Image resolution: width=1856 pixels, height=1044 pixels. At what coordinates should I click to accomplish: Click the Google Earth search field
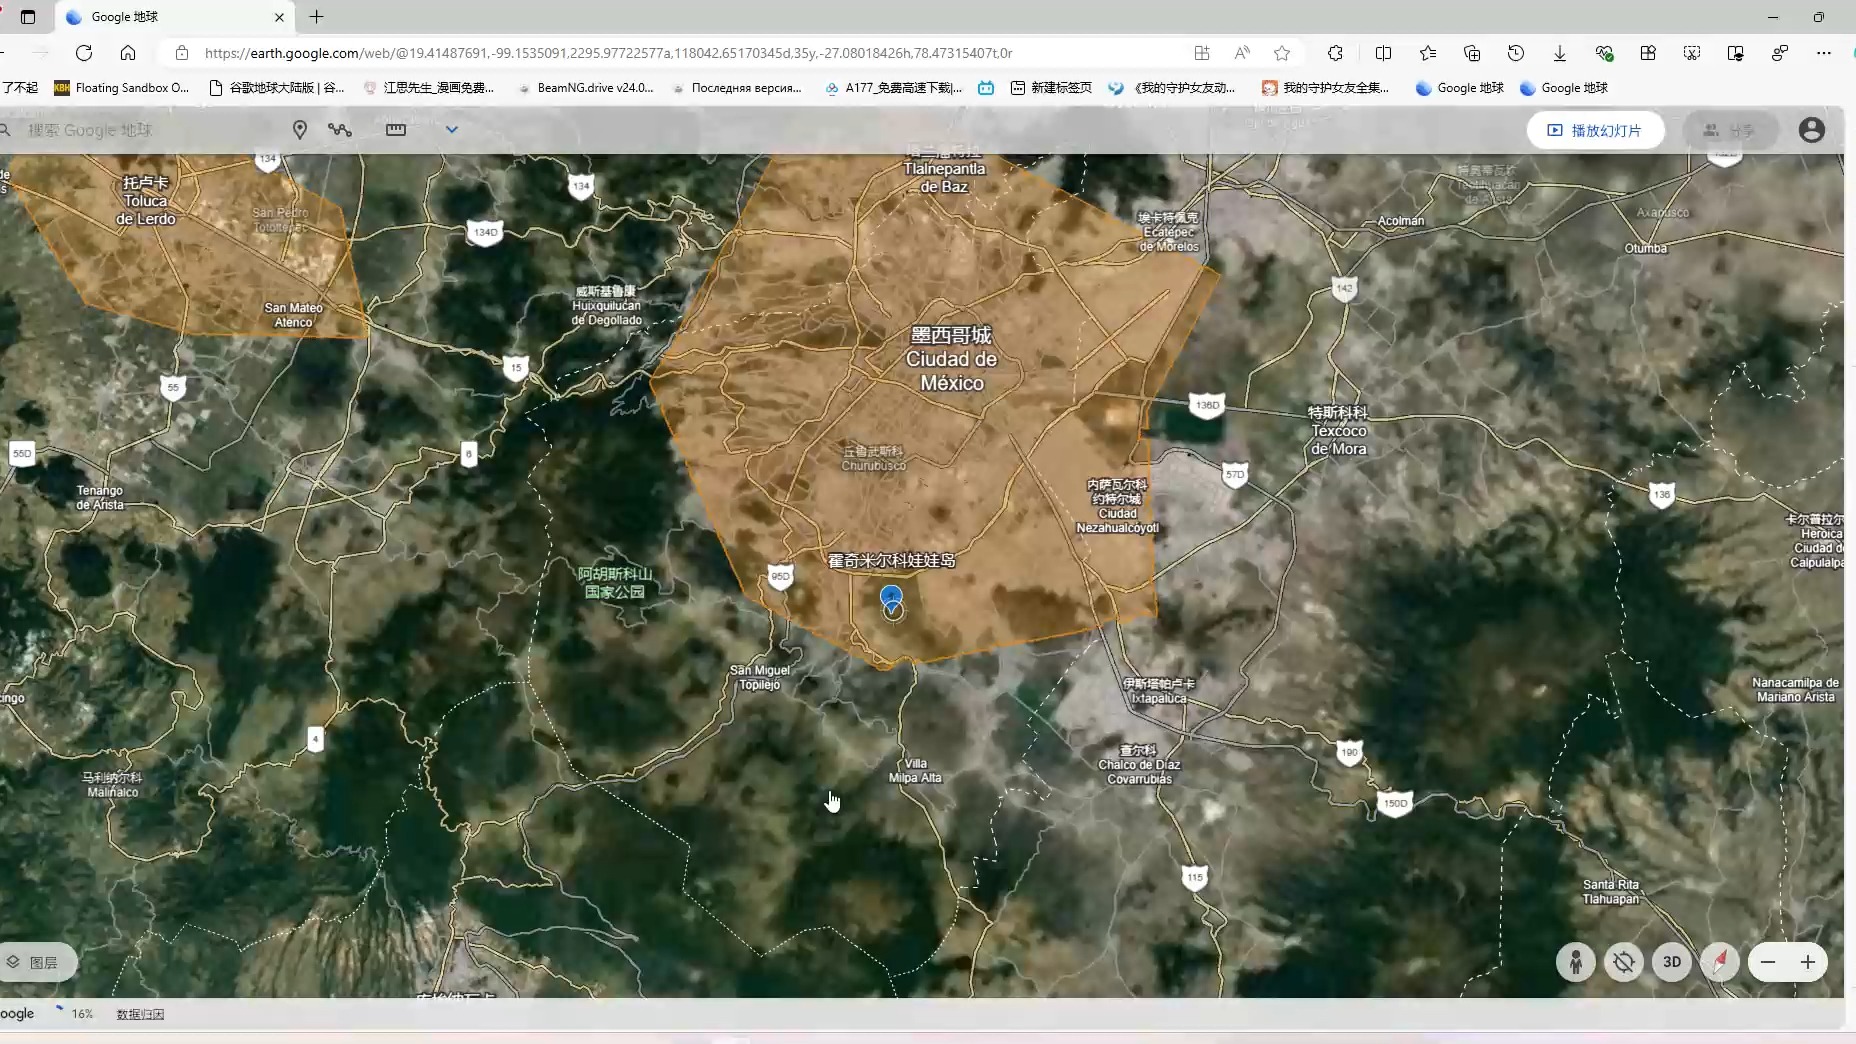coord(140,130)
